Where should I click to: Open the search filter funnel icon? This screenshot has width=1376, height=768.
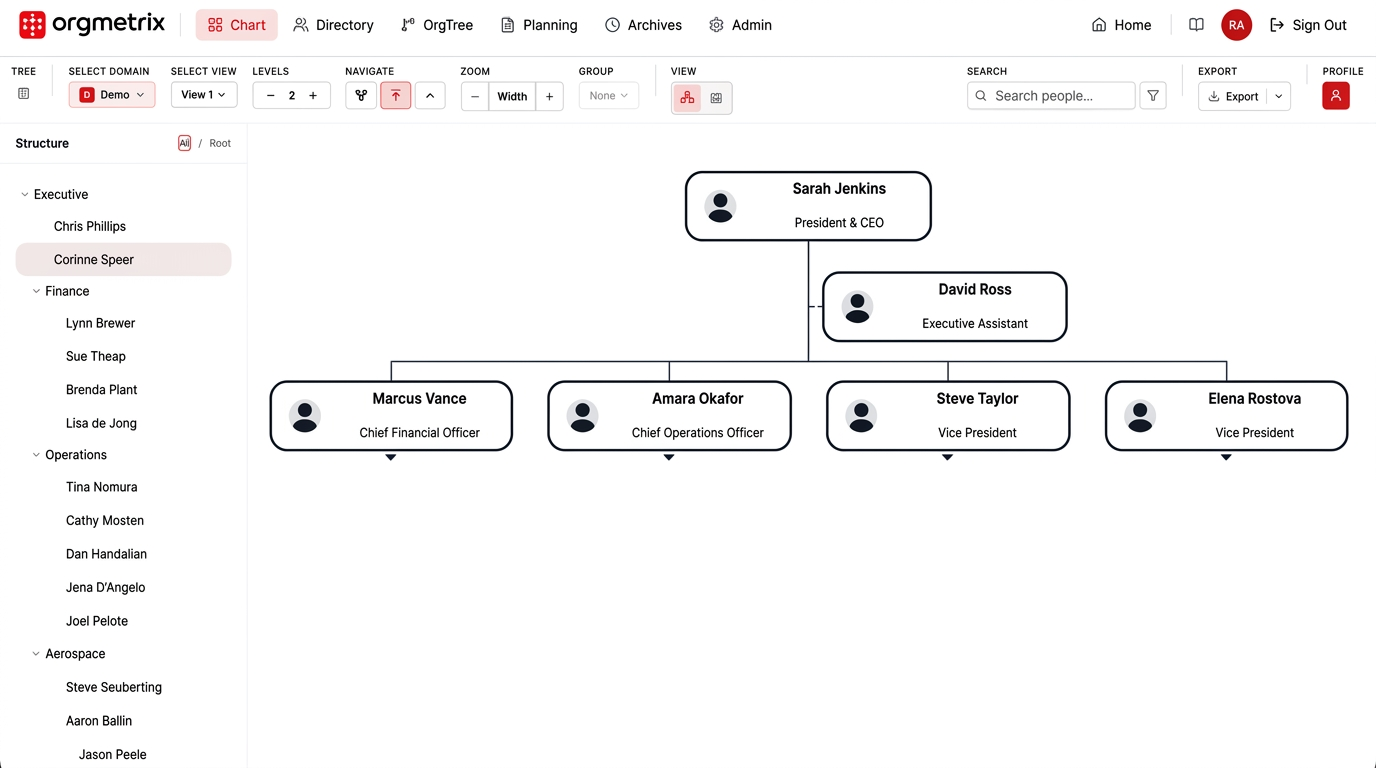point(1153,96)
